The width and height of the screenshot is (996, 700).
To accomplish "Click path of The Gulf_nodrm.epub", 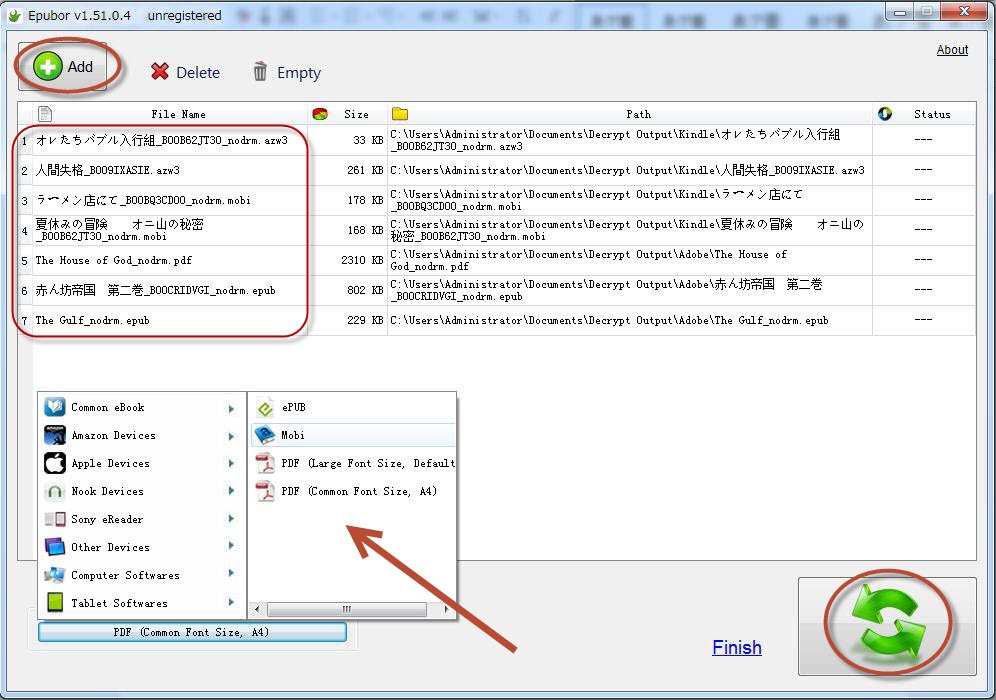I will [x=609, y=320].
